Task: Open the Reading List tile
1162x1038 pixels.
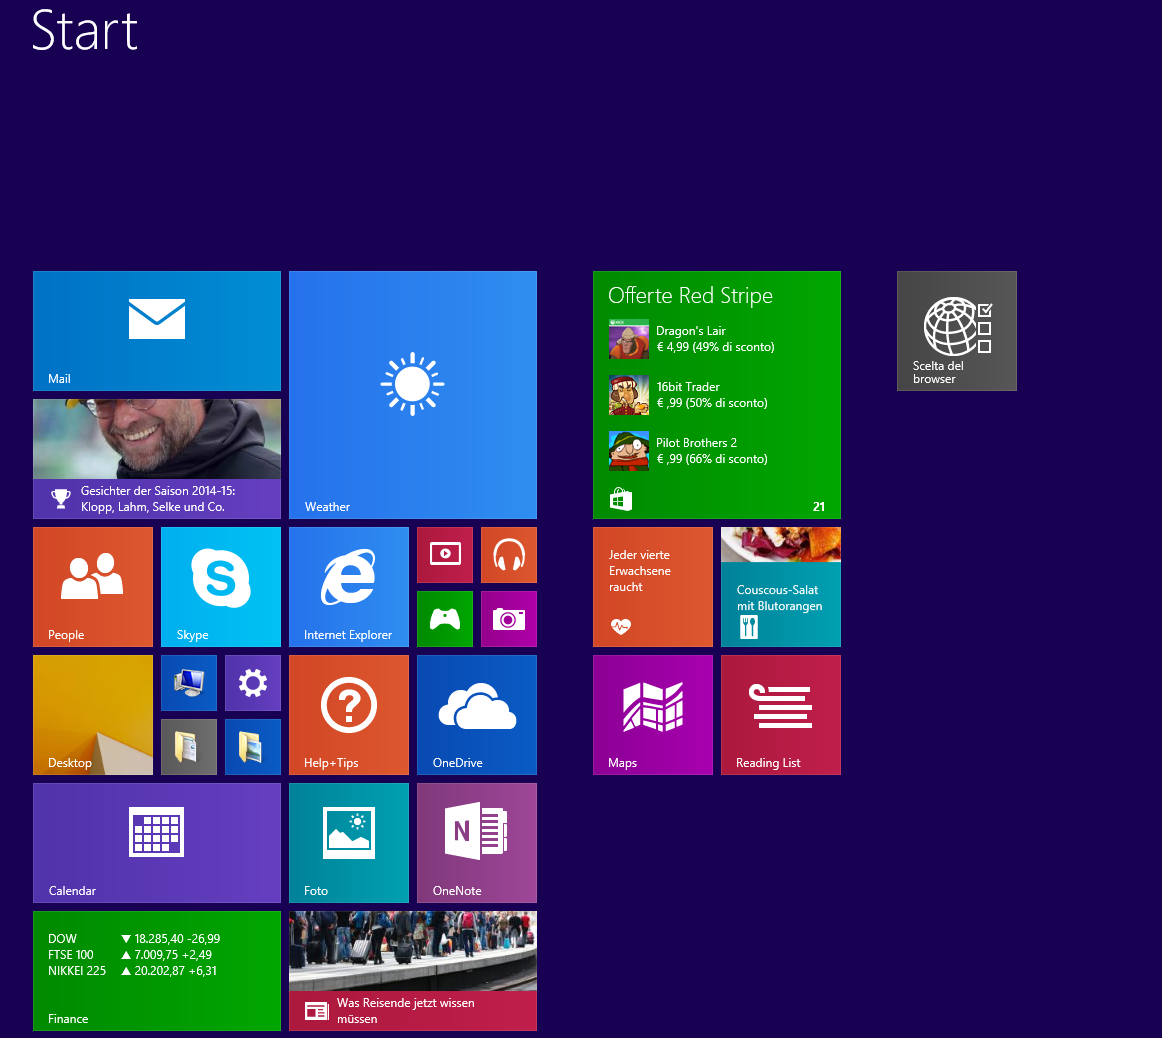Action: pos(781,715)
